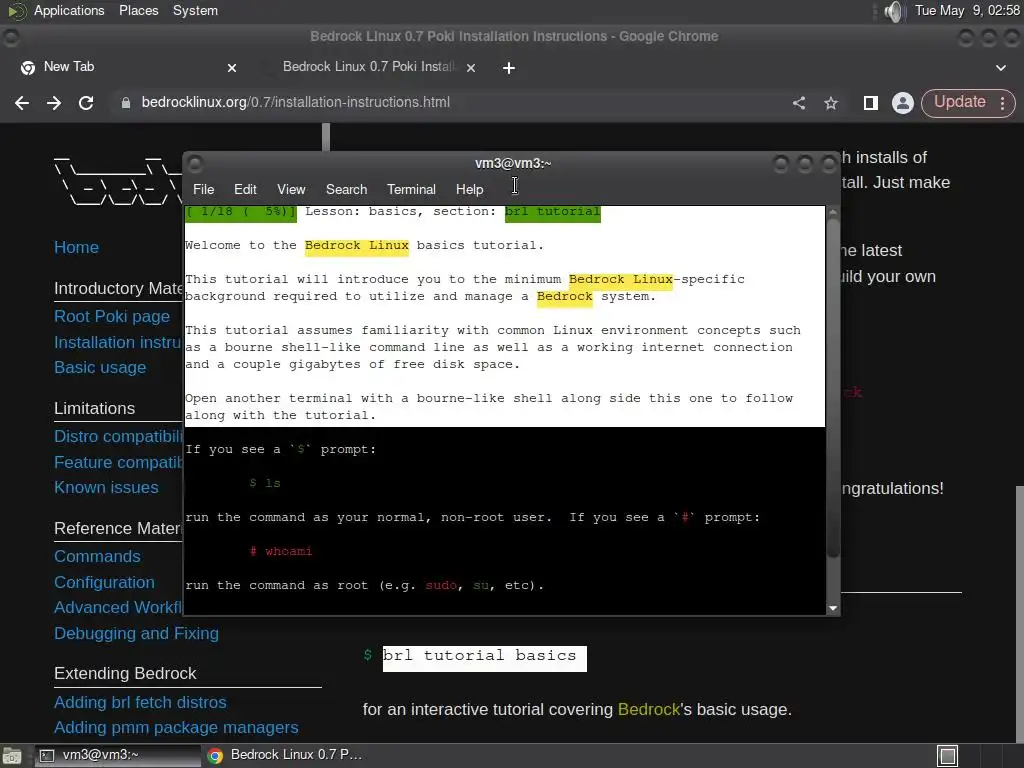The width and height of the screenshot is (1024, 768).
Task: Open Adding pmm package managers link
Action: coord(176,728)
